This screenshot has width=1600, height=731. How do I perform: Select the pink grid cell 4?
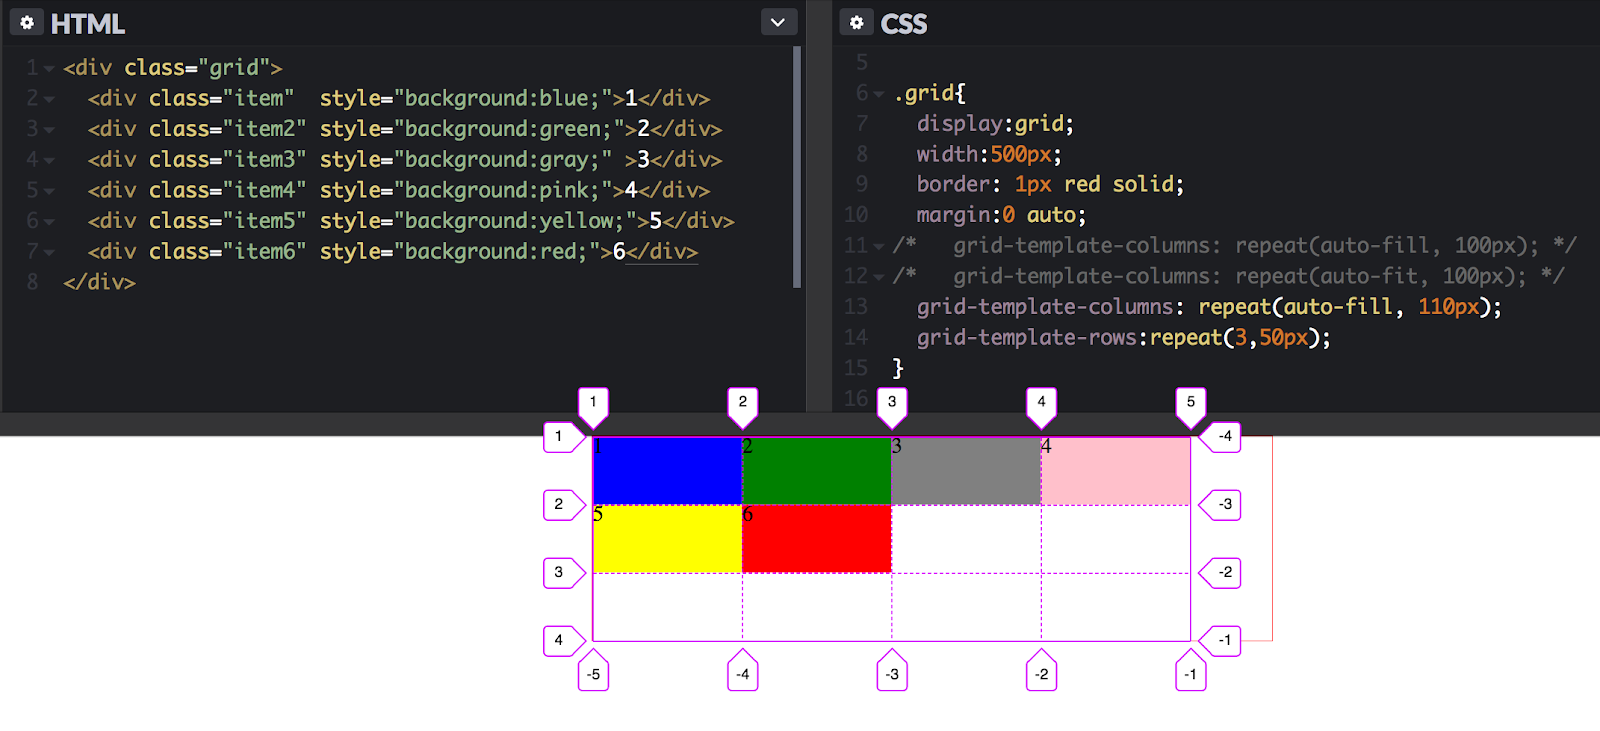pyautogui.click(x=1116, y=470)
